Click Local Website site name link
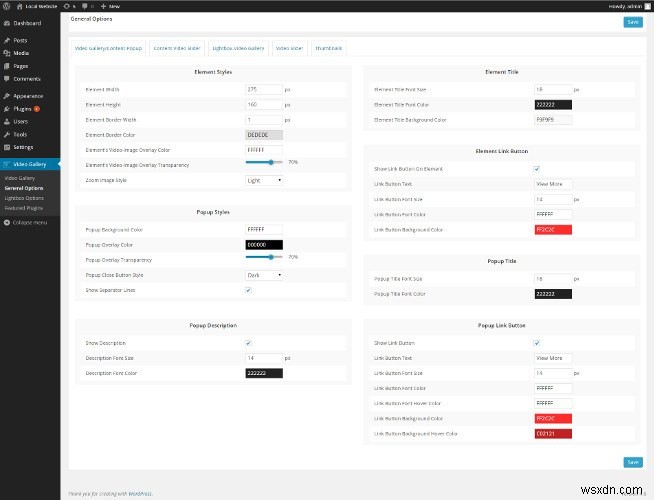Screen dimensions: 654x500 (x=41, y=6)
